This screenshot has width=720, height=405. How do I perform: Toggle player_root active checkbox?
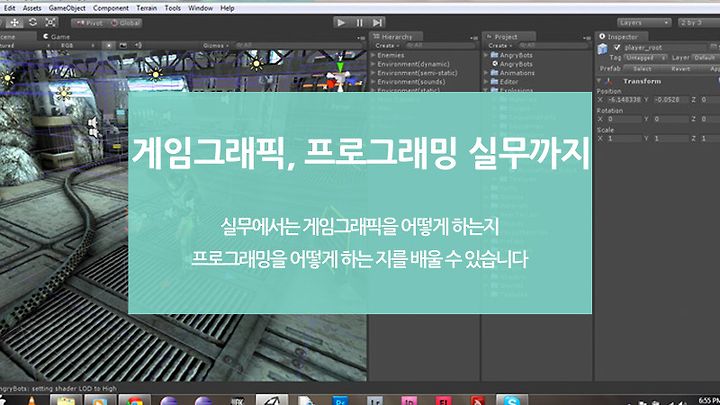coord(617,47)
